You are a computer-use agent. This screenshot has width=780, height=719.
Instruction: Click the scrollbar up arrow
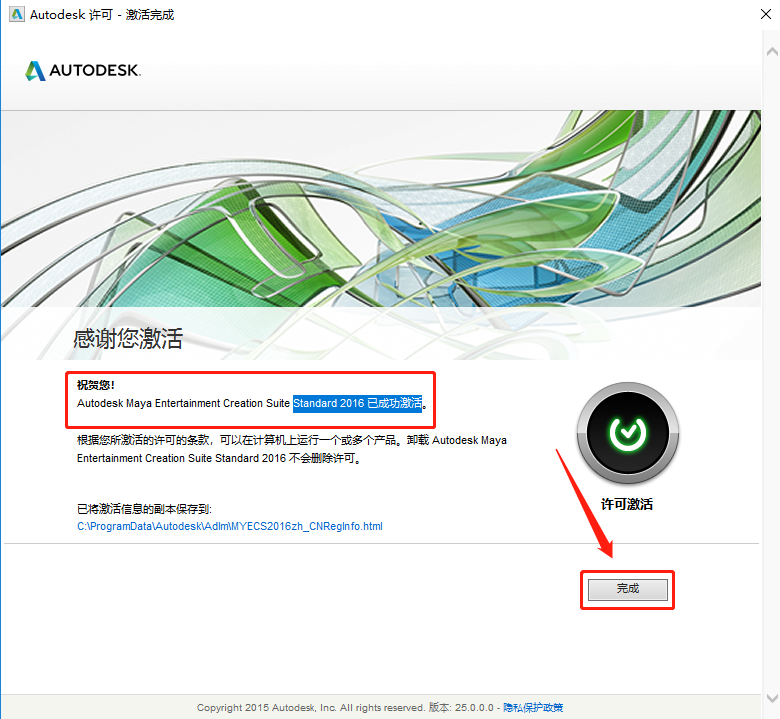click(772, 51)
